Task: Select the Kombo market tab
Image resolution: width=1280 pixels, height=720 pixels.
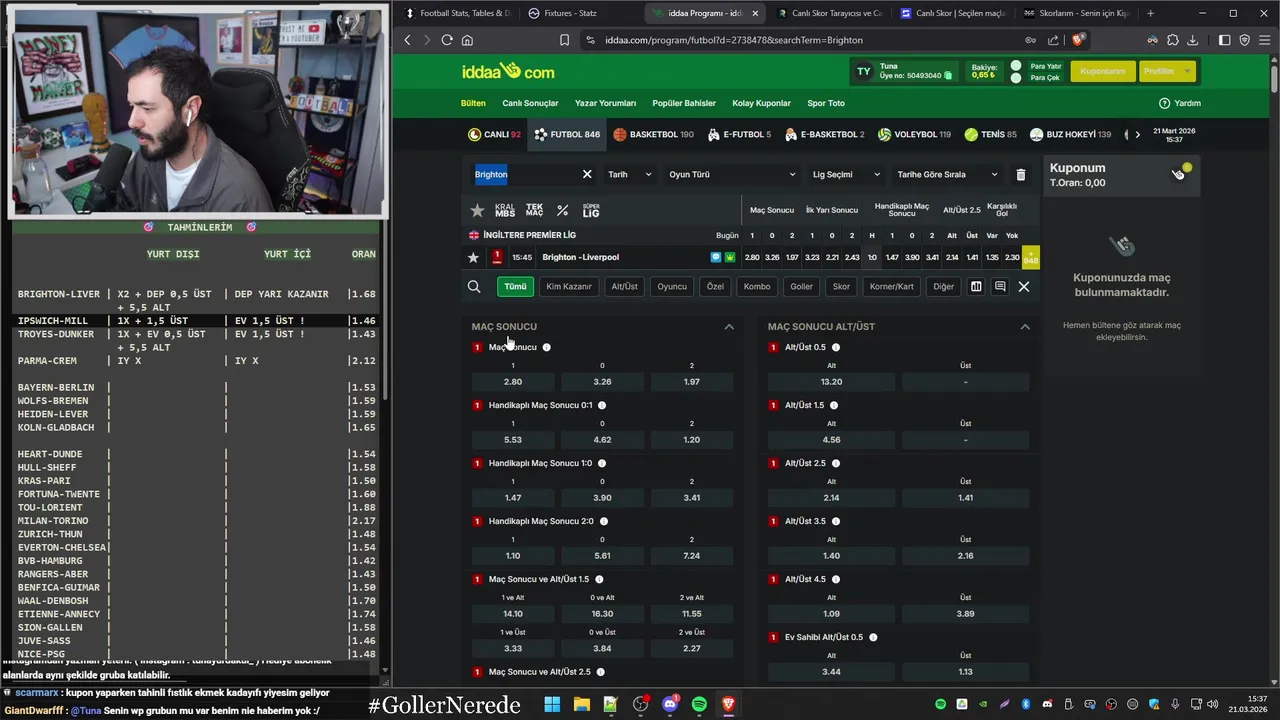Action: (x=757, y=286)
